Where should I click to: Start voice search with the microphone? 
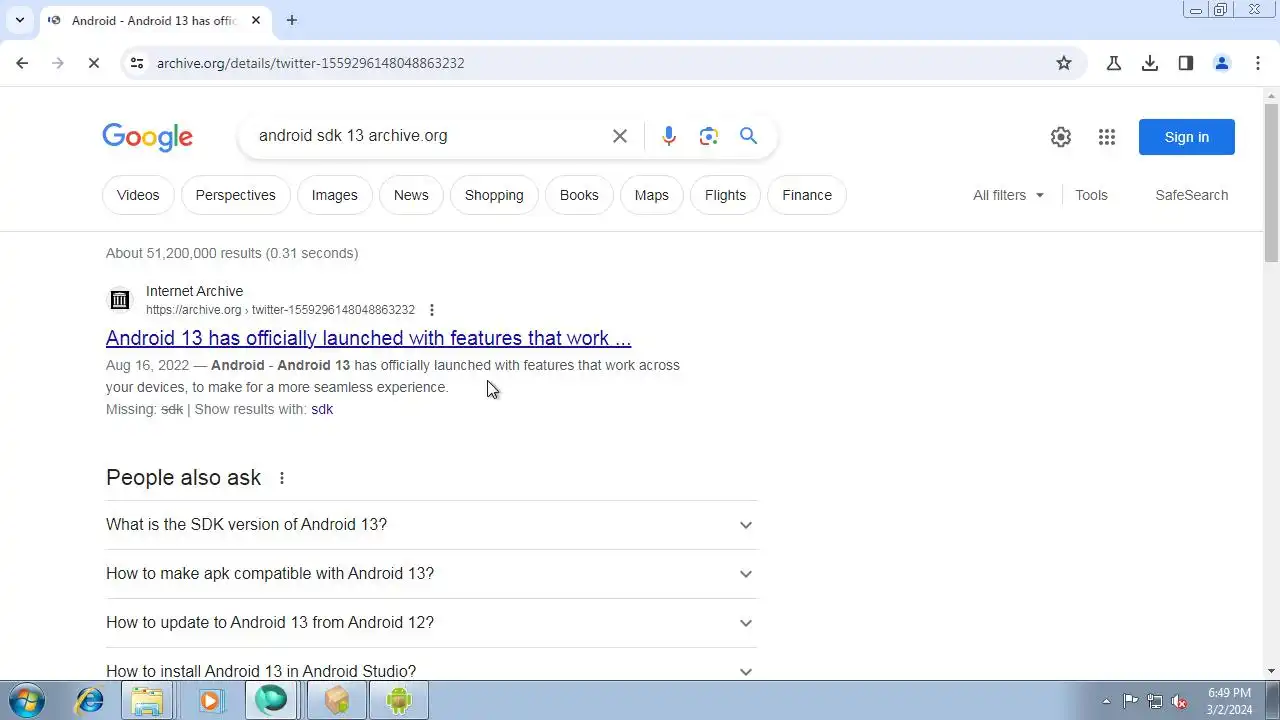[669, 136]
